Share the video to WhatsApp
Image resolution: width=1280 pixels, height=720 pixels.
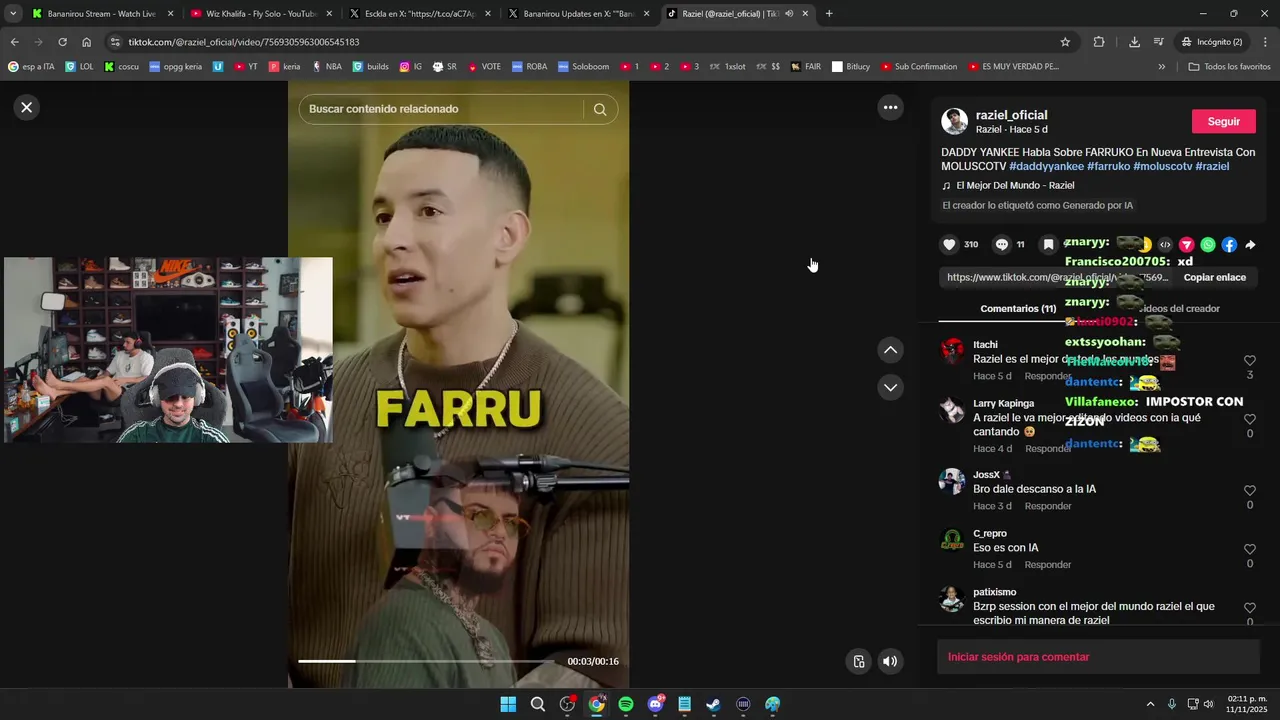1208,244
